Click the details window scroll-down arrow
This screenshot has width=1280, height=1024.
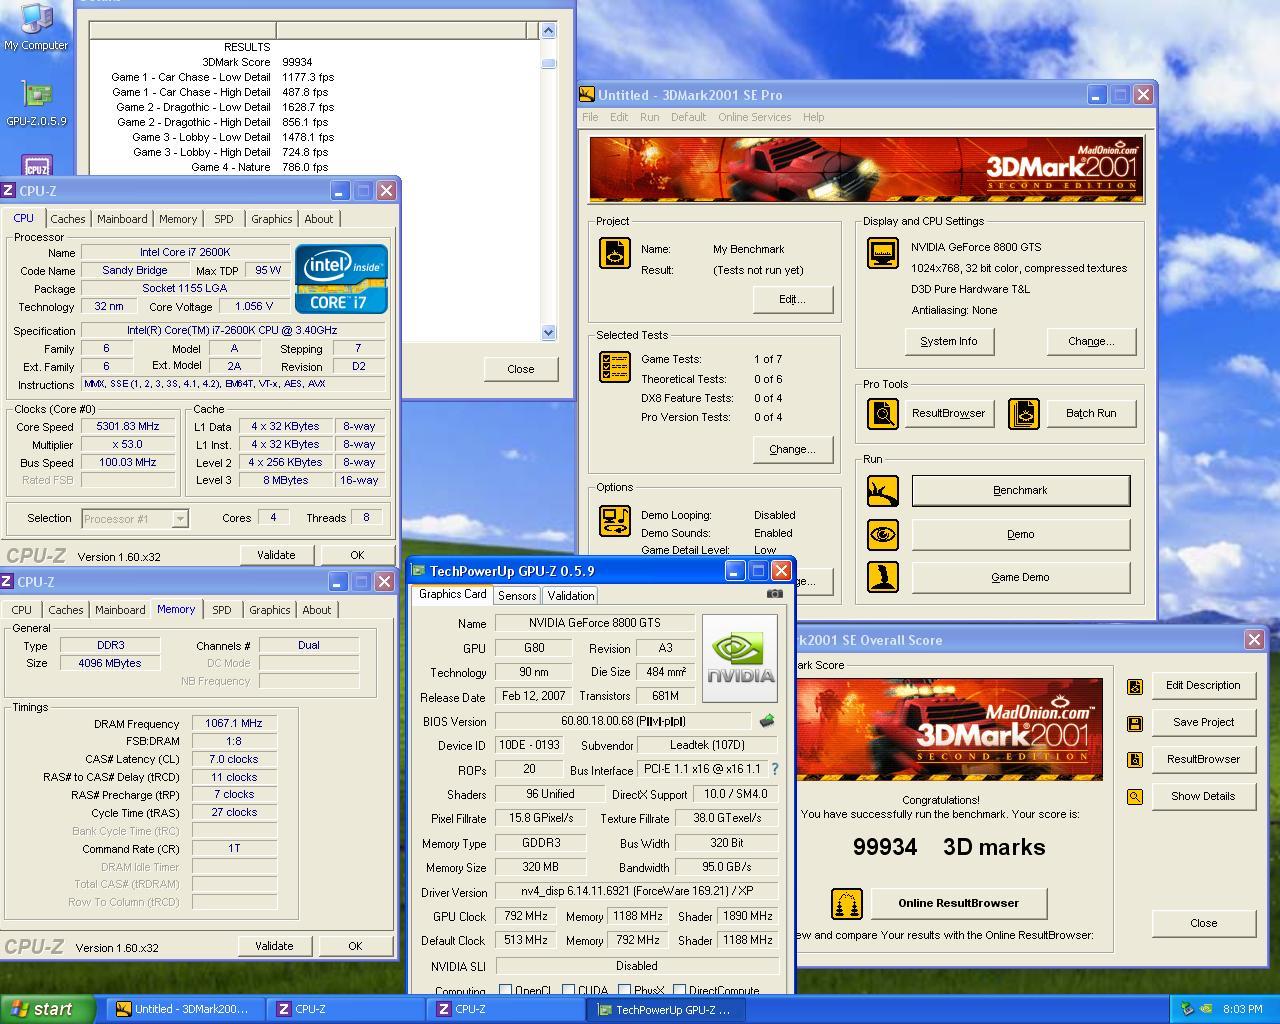coord(548,332)
